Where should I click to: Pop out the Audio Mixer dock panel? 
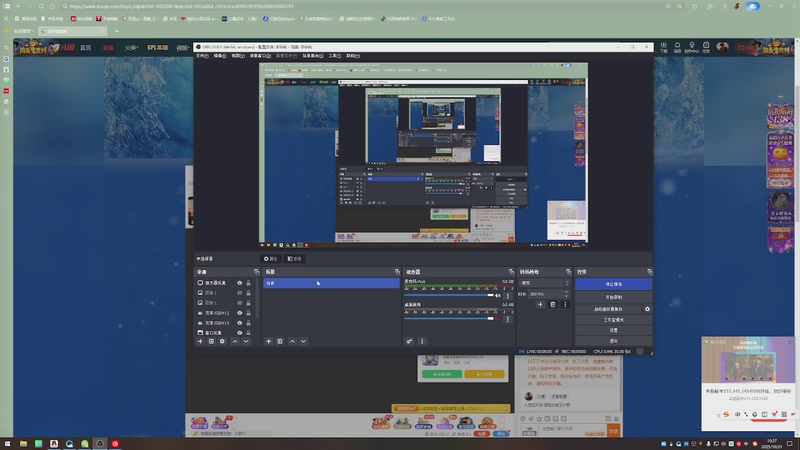click(511, 272)
